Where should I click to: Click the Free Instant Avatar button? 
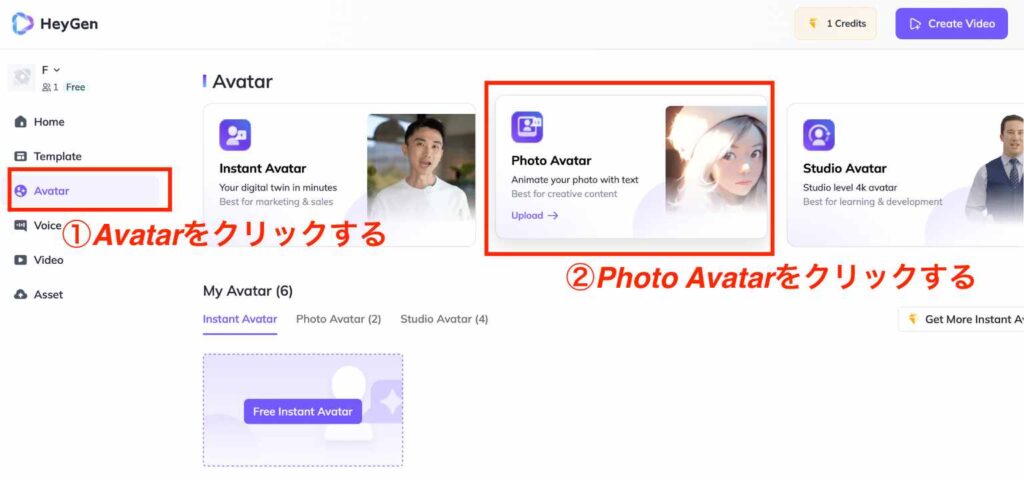[303, 412]
